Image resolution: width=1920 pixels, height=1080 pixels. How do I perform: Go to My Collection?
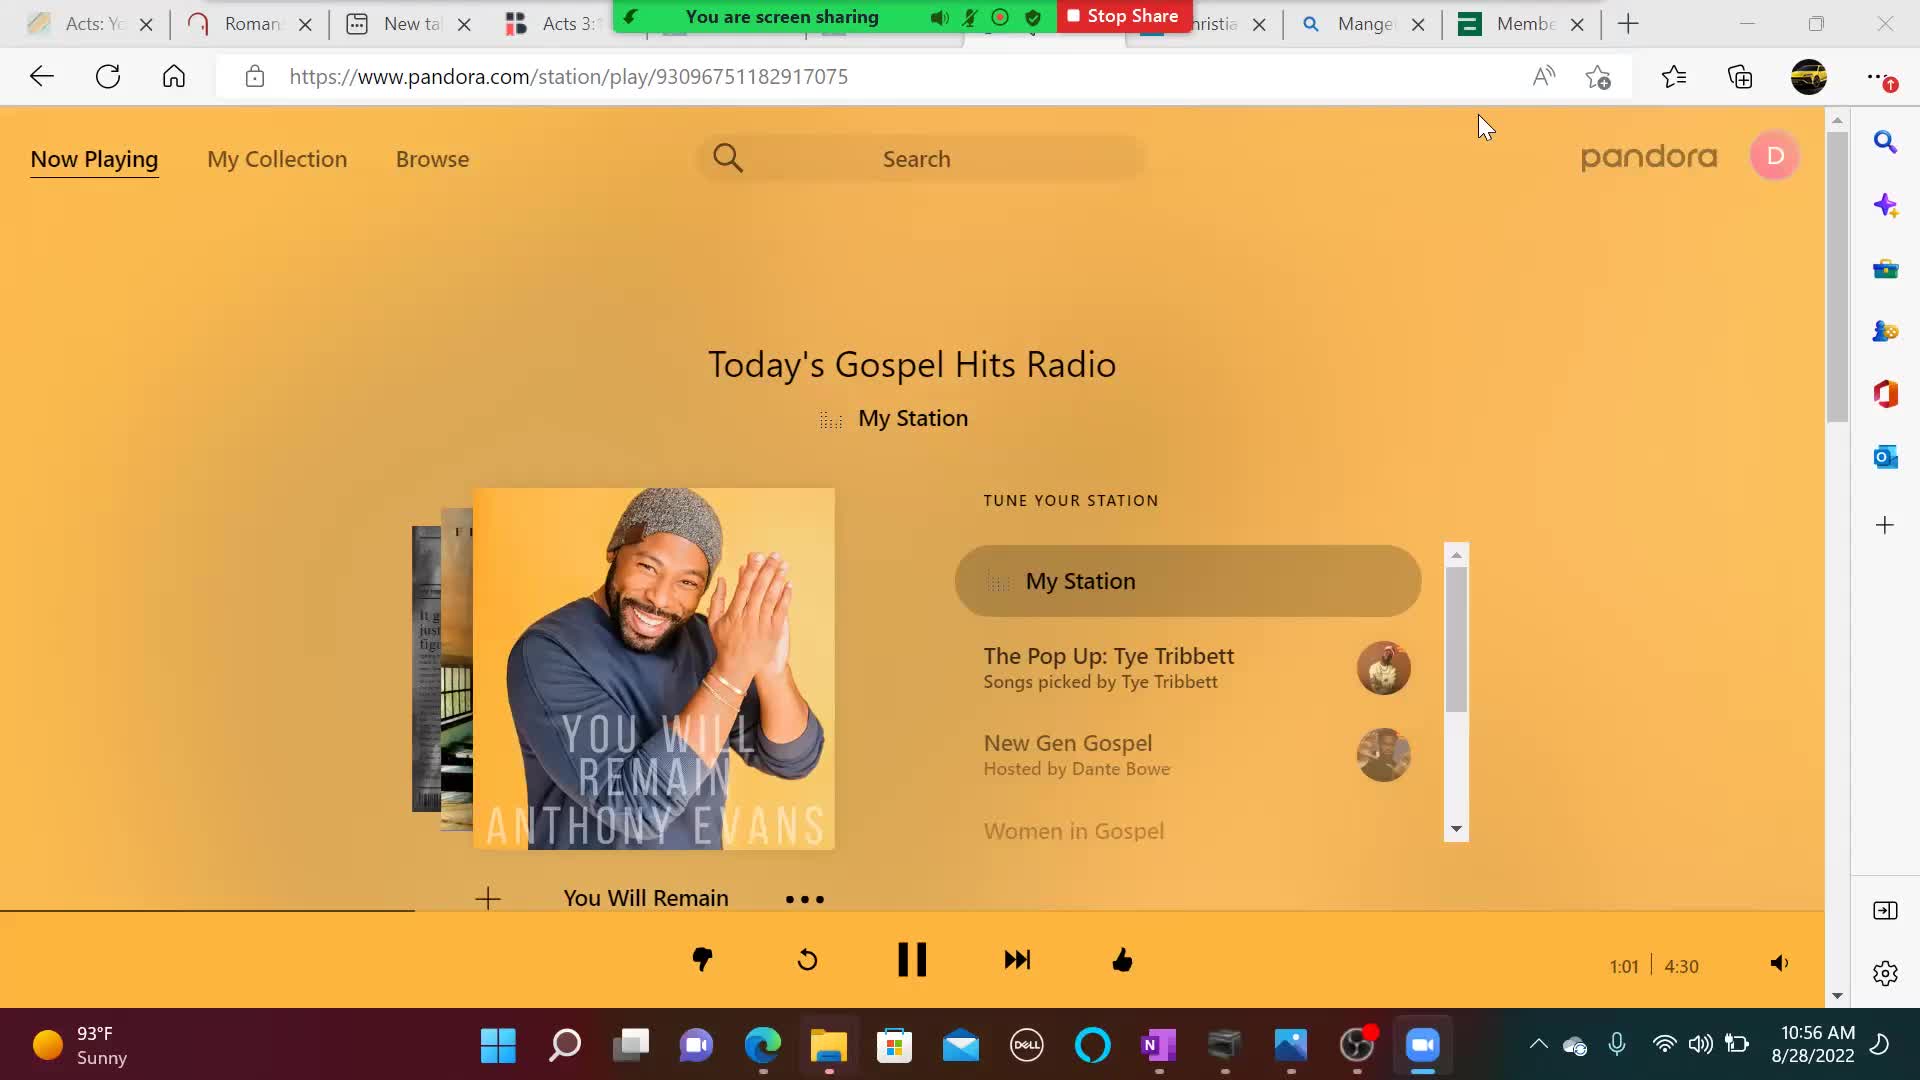click(277, 159)
